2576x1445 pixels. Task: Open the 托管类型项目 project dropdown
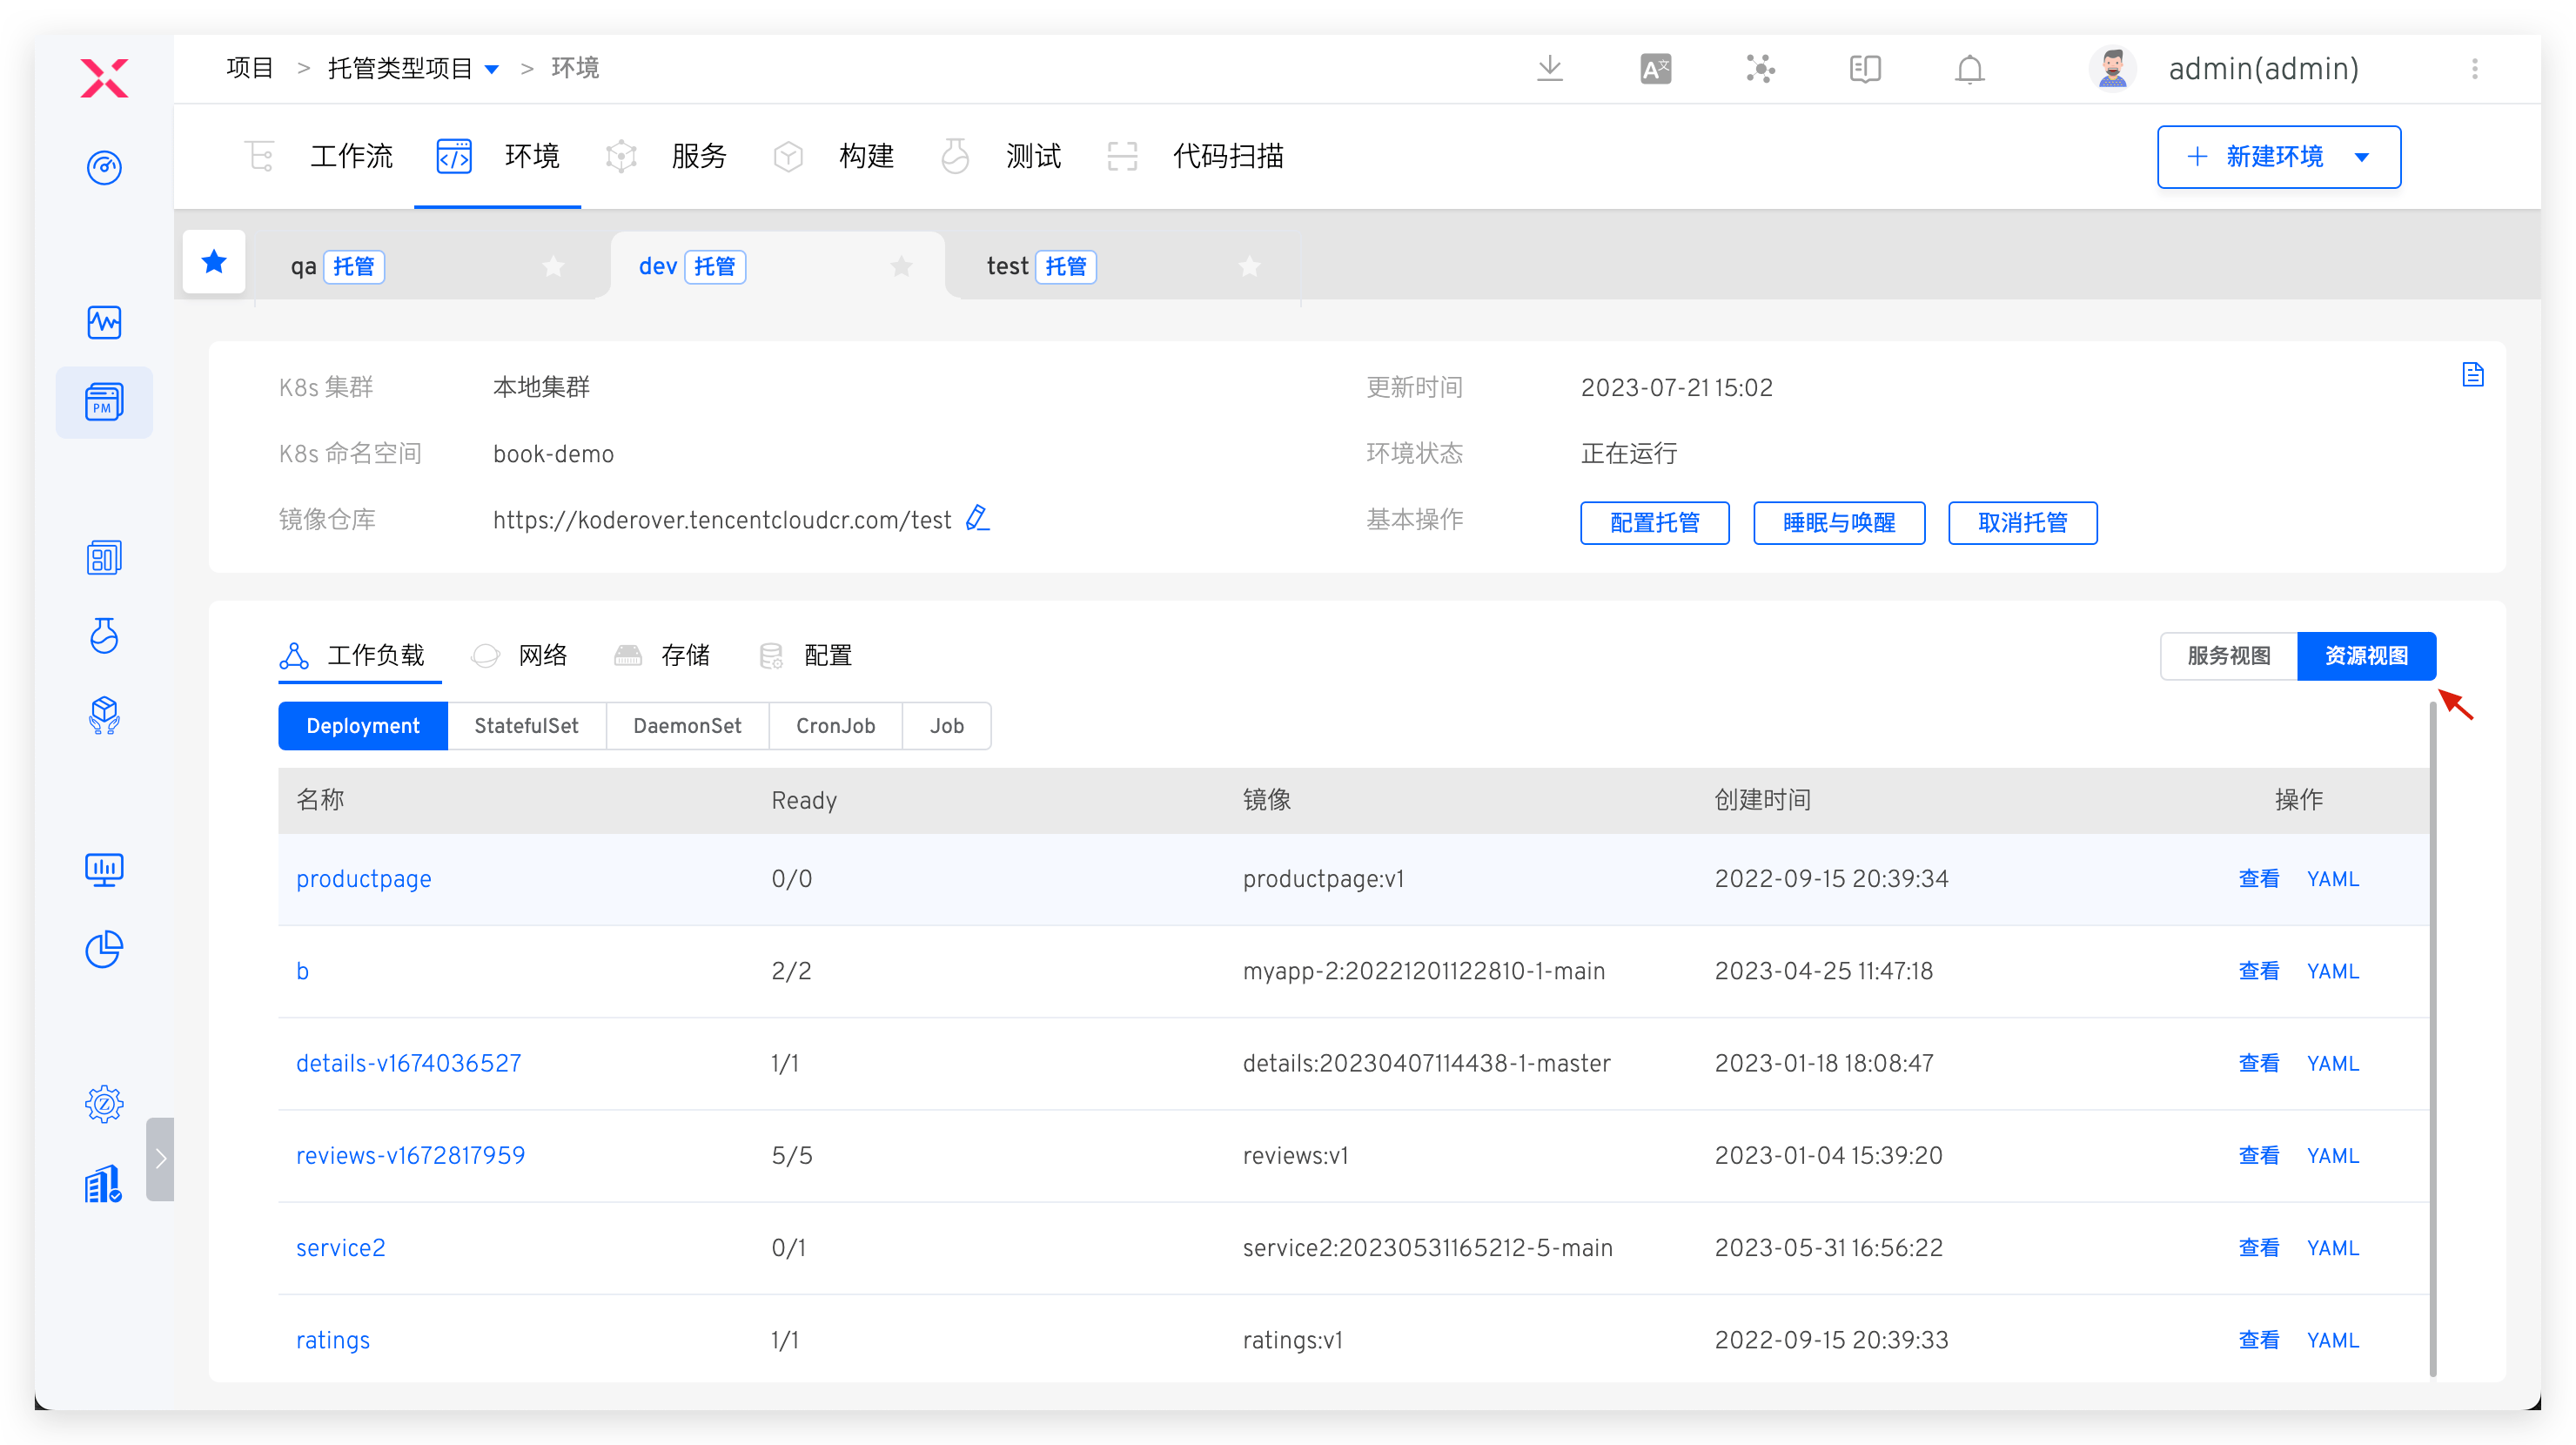pos(492,69)
